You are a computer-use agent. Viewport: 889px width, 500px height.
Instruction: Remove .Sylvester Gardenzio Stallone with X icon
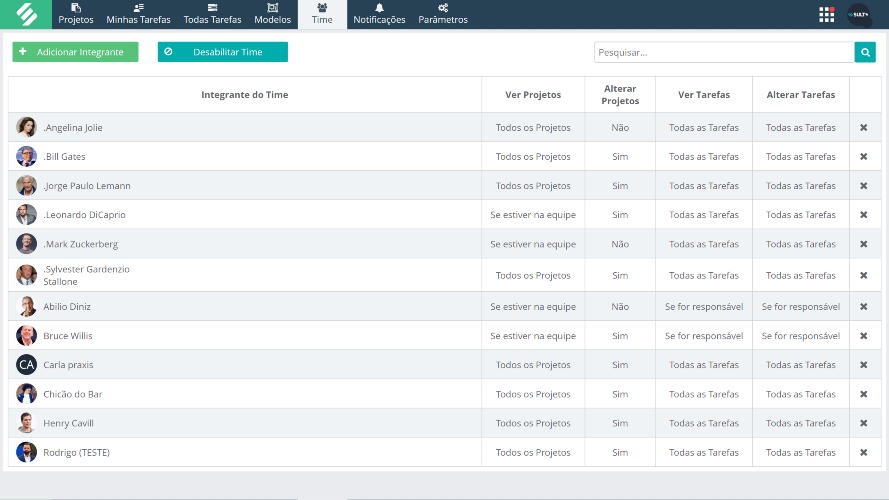863,276
